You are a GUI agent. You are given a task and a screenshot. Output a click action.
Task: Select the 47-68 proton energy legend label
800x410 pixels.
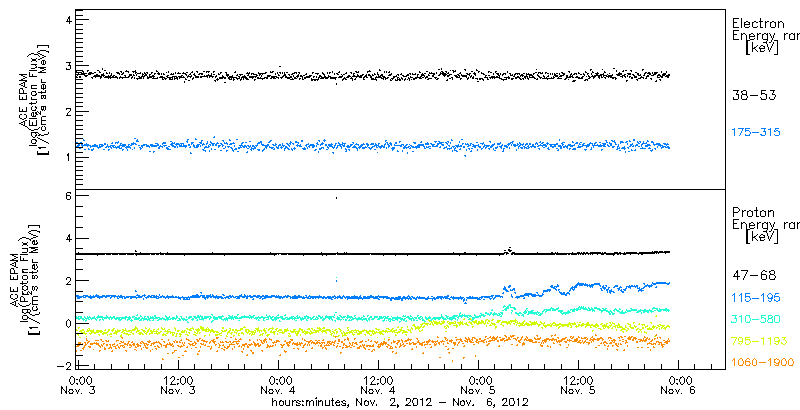pos(754,275)
